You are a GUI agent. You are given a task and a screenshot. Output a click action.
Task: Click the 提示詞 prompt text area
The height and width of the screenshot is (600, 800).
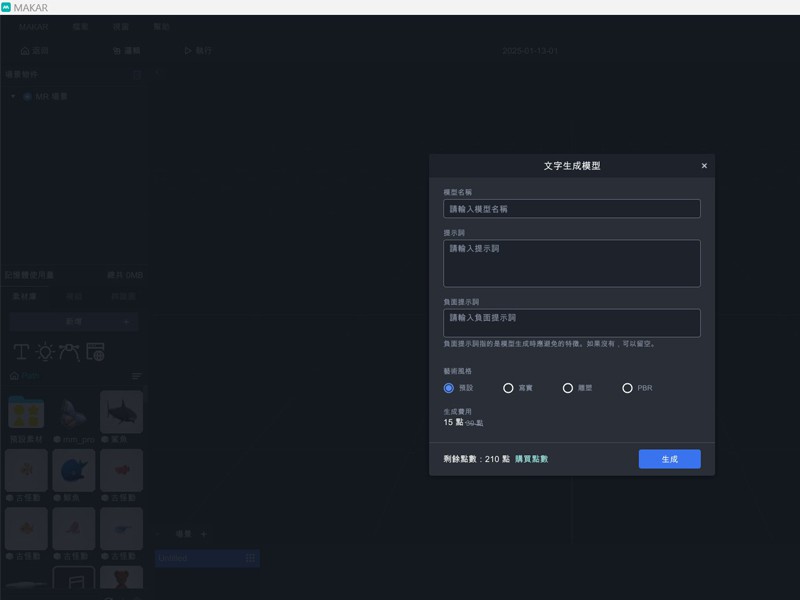571,263
